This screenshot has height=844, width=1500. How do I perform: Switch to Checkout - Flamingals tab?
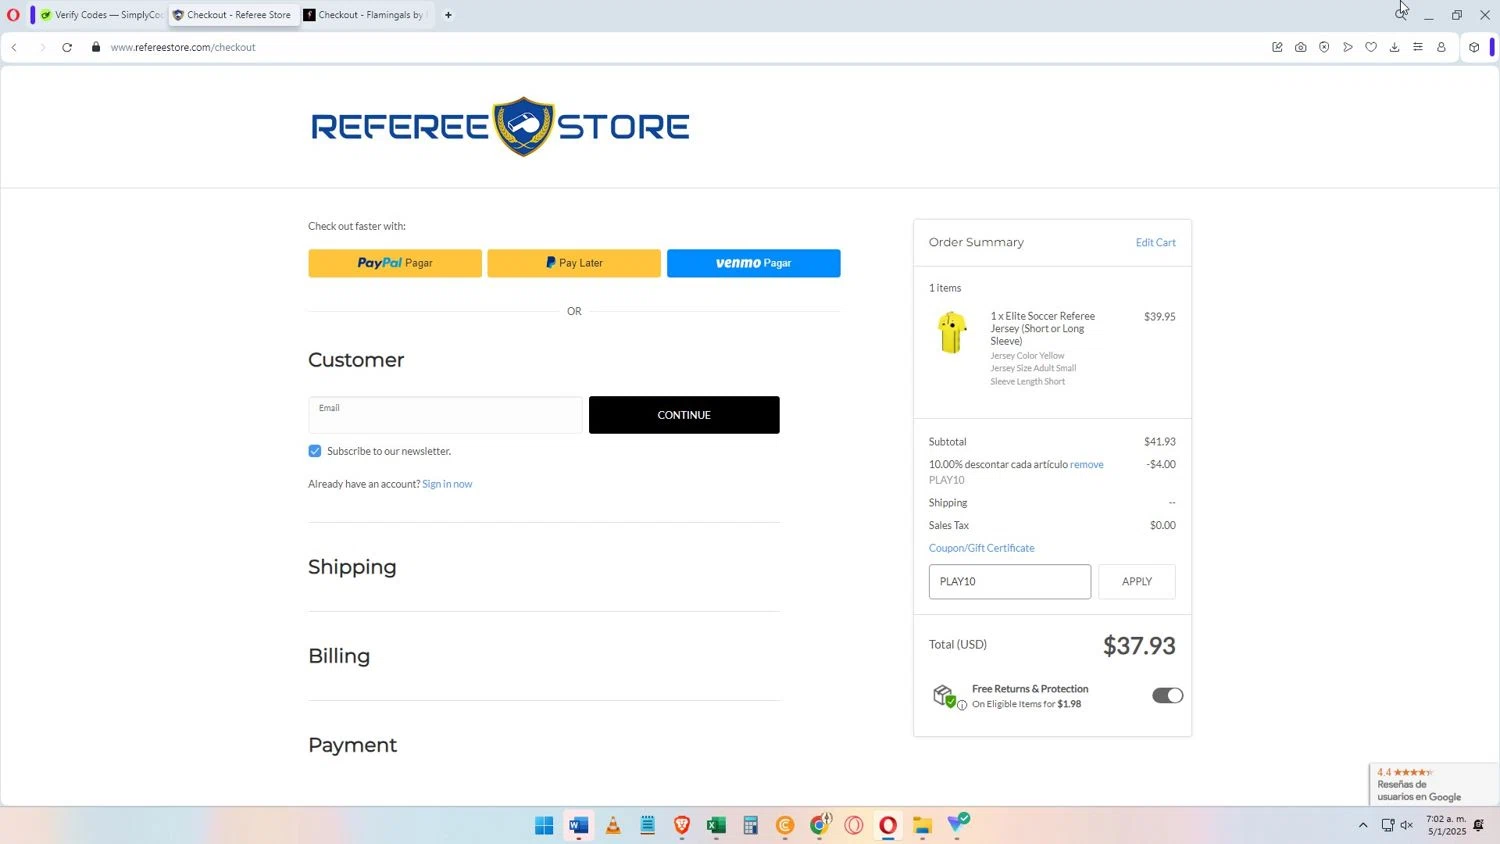(x=366, y=15)
